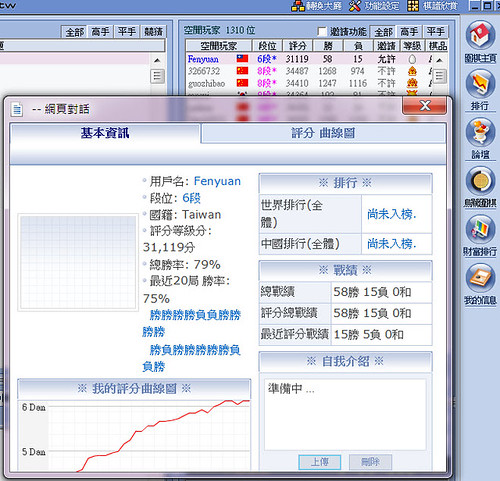Click second recent results 勝負勝勝勝勝勝負 line
Image resolution: width=500 pixels, height=481 pixels.
coord(195,350)
